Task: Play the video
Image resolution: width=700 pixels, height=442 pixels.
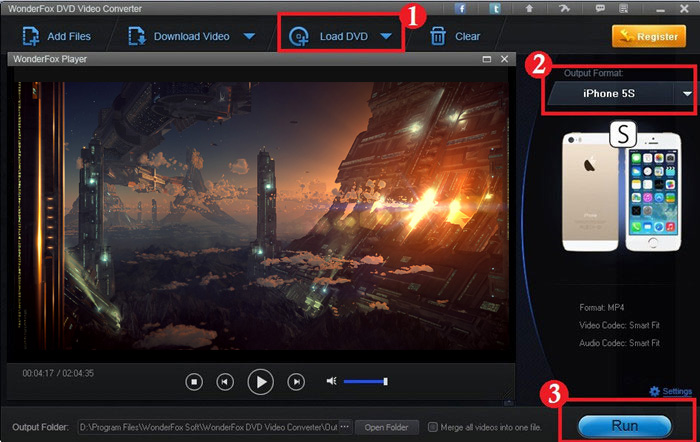Action: 260,382
